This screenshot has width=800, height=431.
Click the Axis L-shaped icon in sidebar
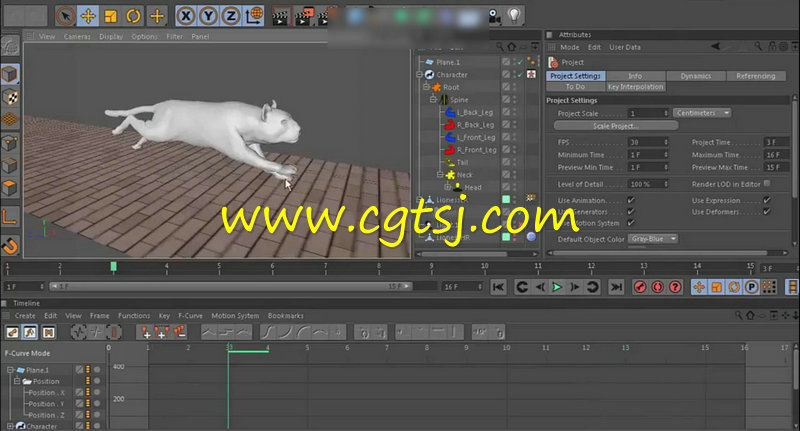tap(10, 217)
